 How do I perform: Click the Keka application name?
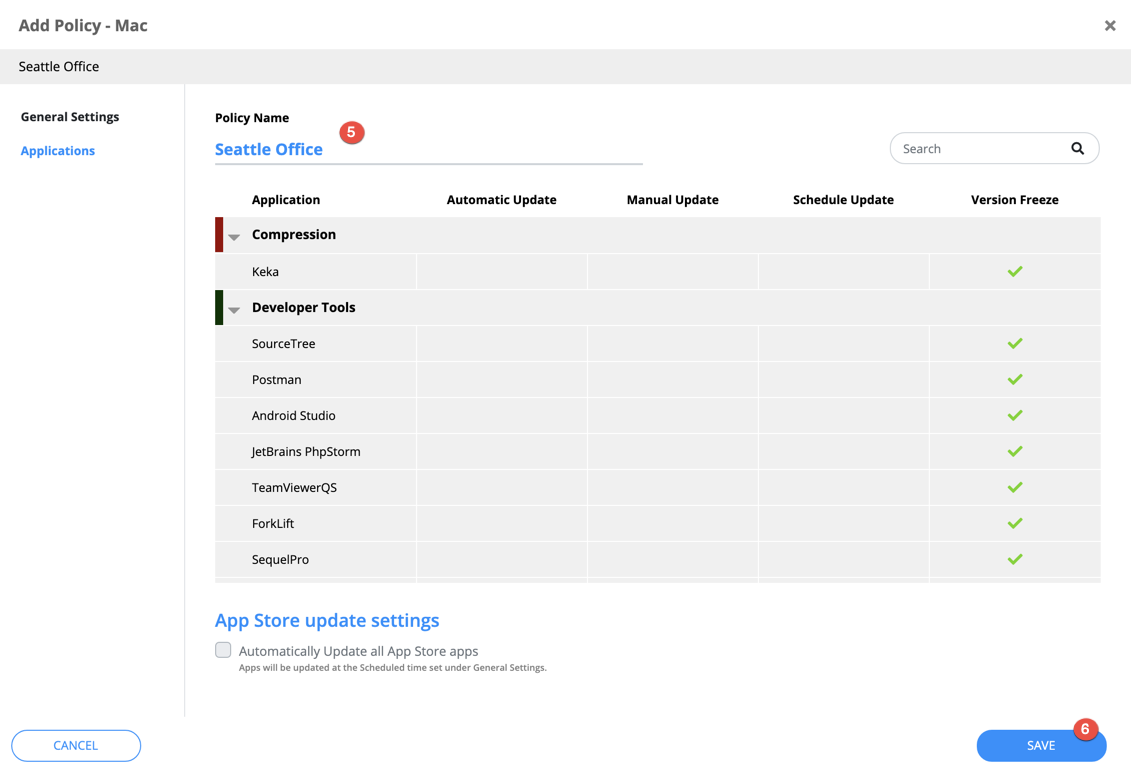click(265, 272)
